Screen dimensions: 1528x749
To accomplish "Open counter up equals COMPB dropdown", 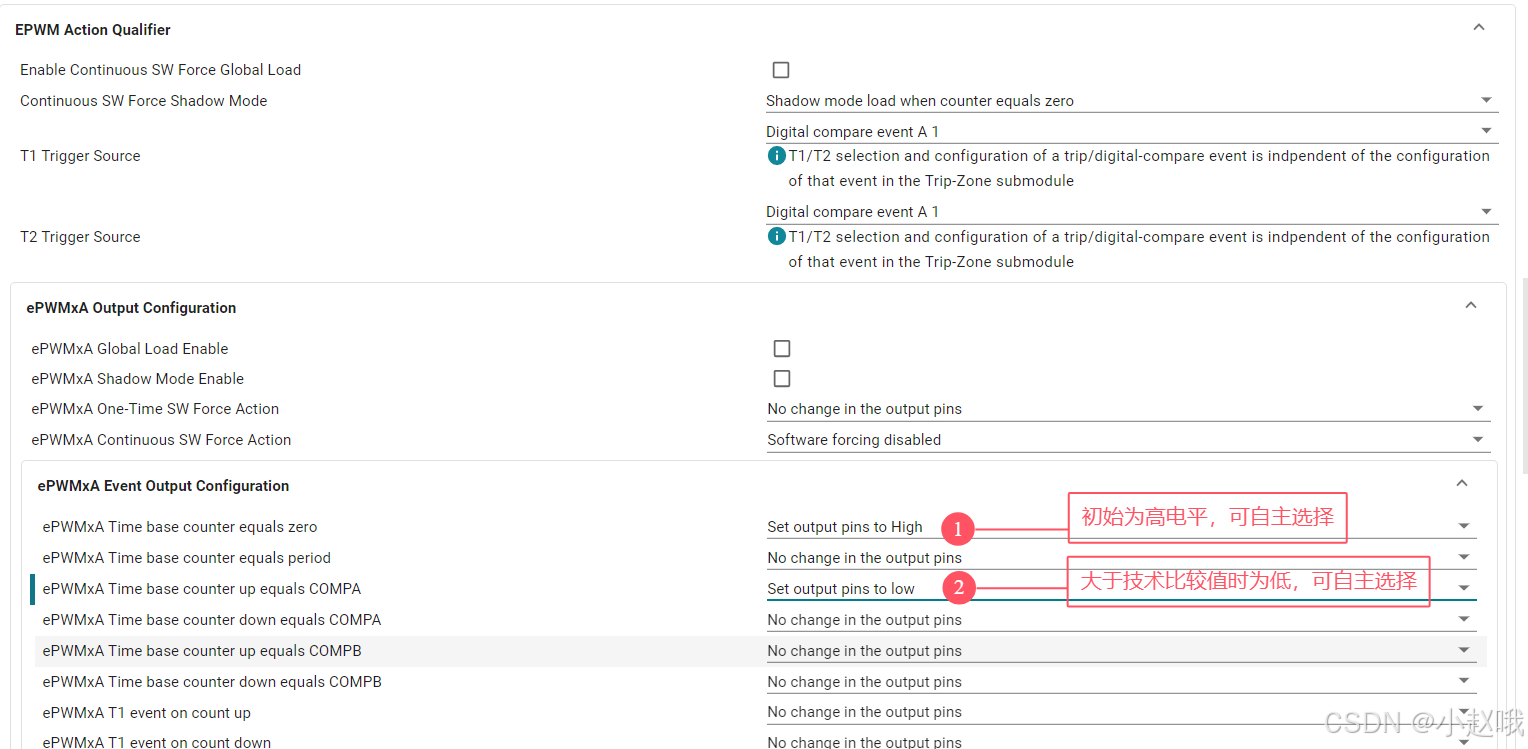I will coord(1121,651).
